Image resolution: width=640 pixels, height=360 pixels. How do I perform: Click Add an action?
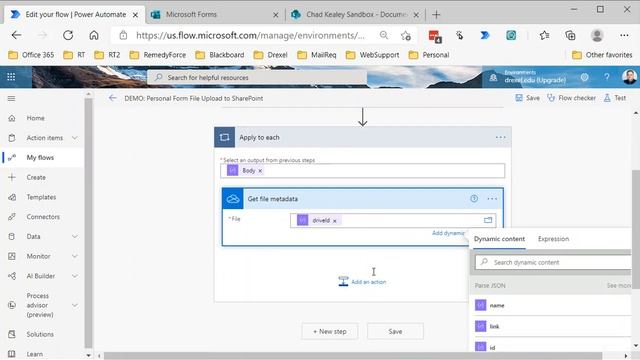click(362, 282)
